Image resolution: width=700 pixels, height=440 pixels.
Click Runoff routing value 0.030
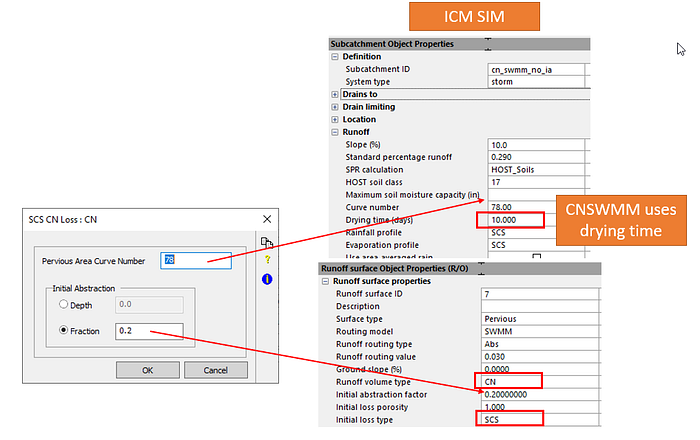click(540, 357)
